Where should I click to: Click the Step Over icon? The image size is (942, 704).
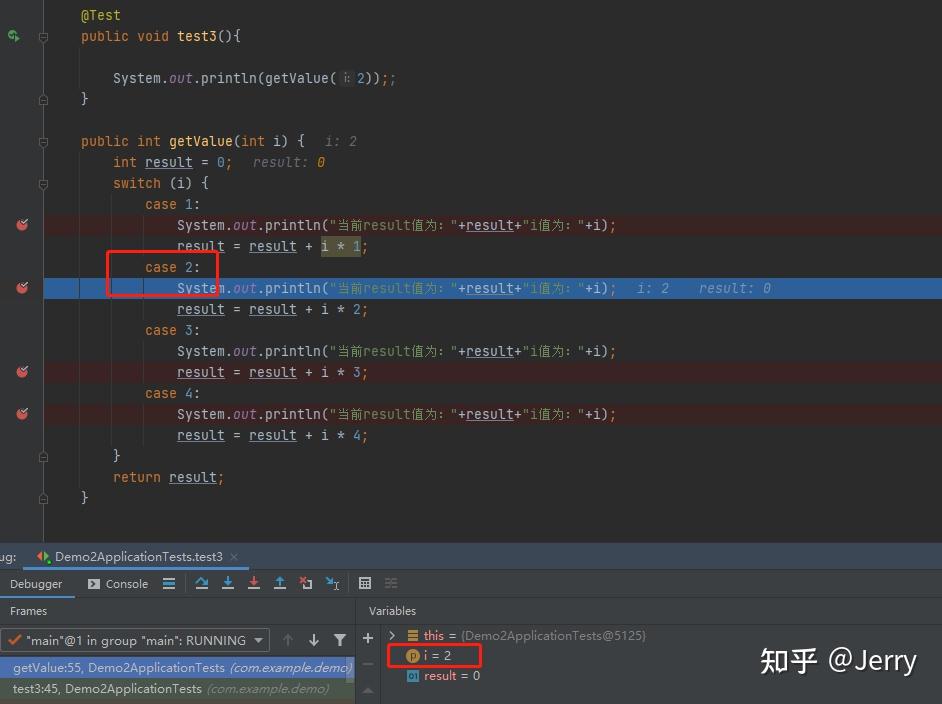(x=202, y=583)
